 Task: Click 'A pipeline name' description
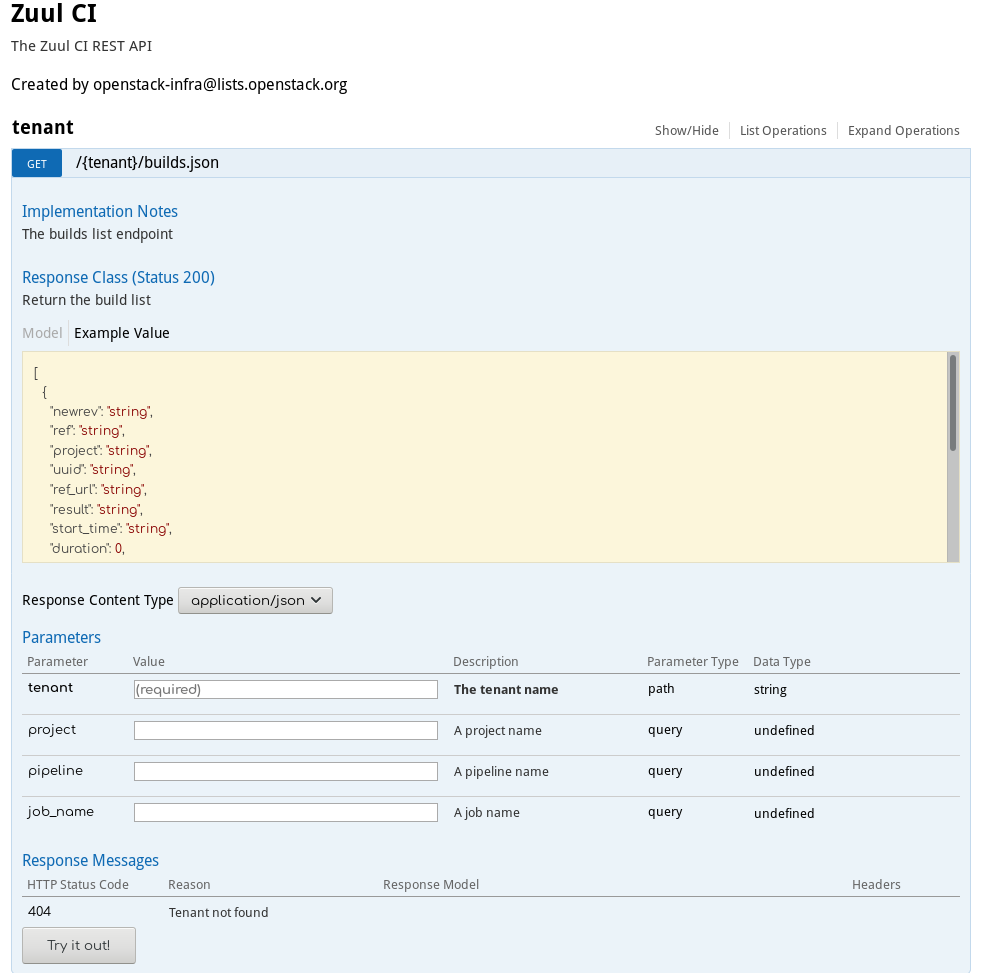pyautogui.click(x=501, y=771)
